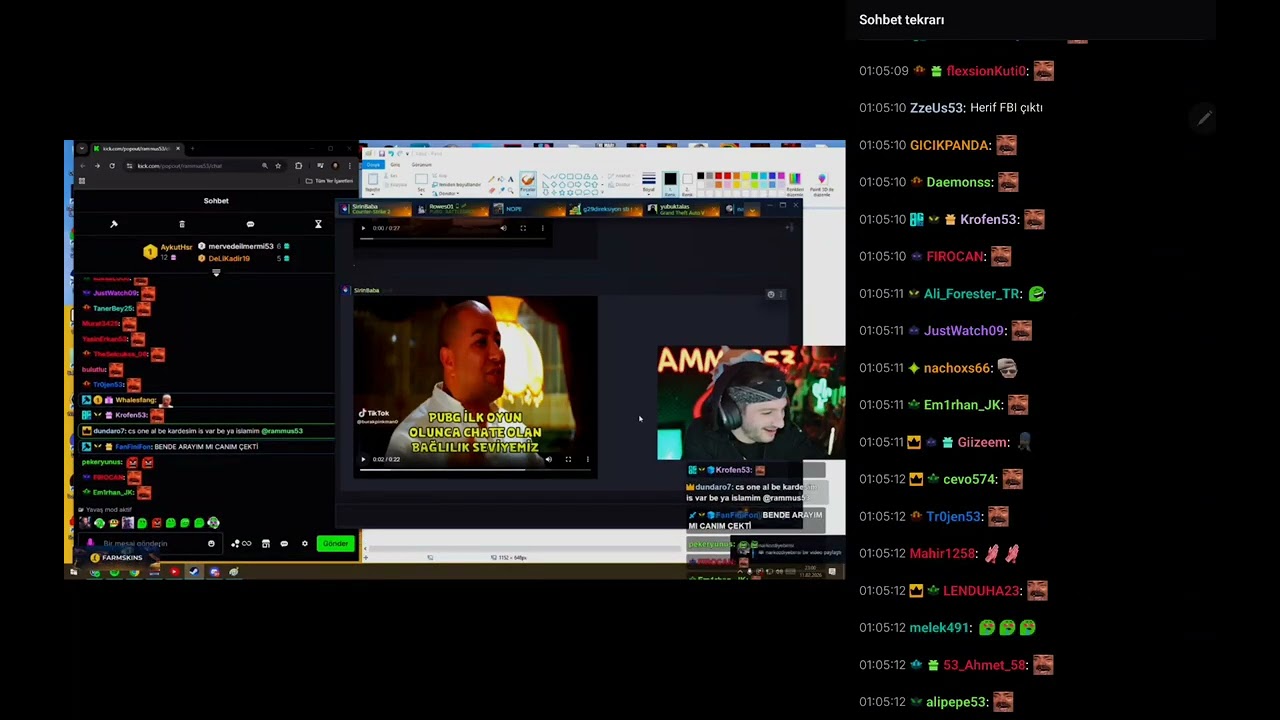Open the browser three-dot menu
Viewport: 1280px width, 720px height.
point(349,166)
